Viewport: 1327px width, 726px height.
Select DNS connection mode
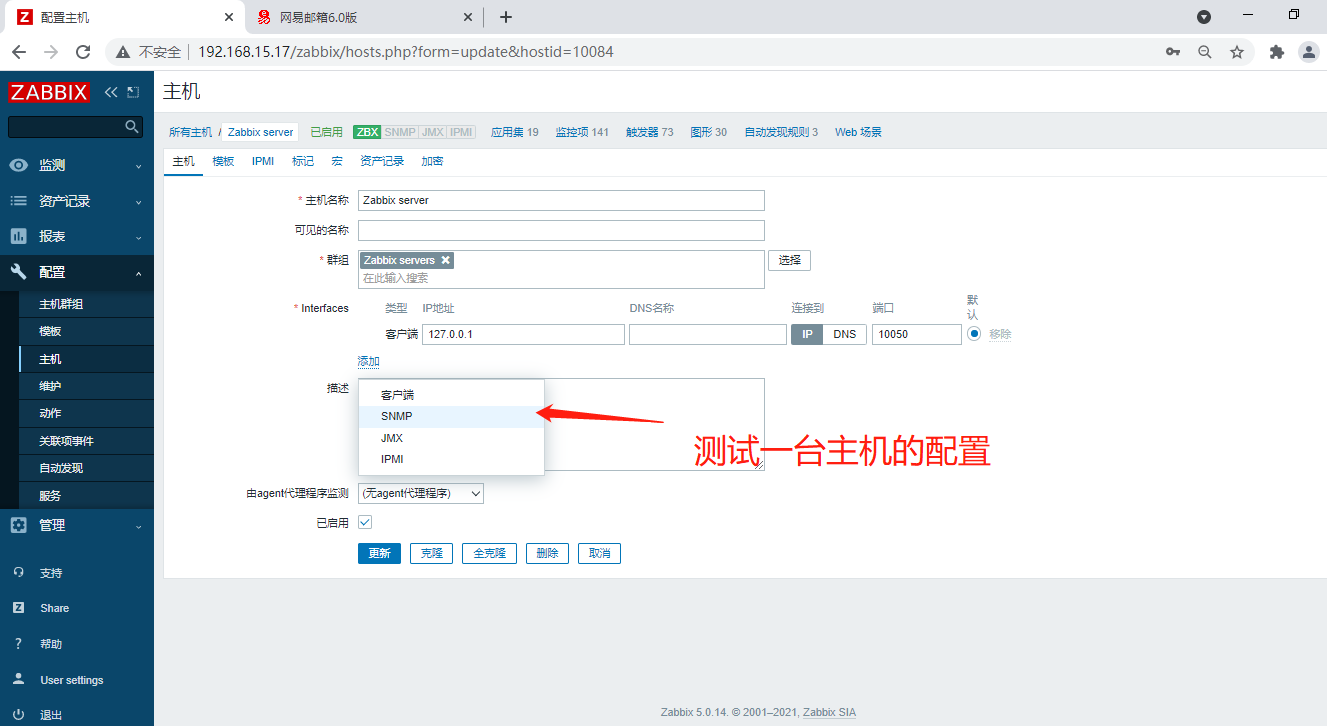click(x=845, y=334)
